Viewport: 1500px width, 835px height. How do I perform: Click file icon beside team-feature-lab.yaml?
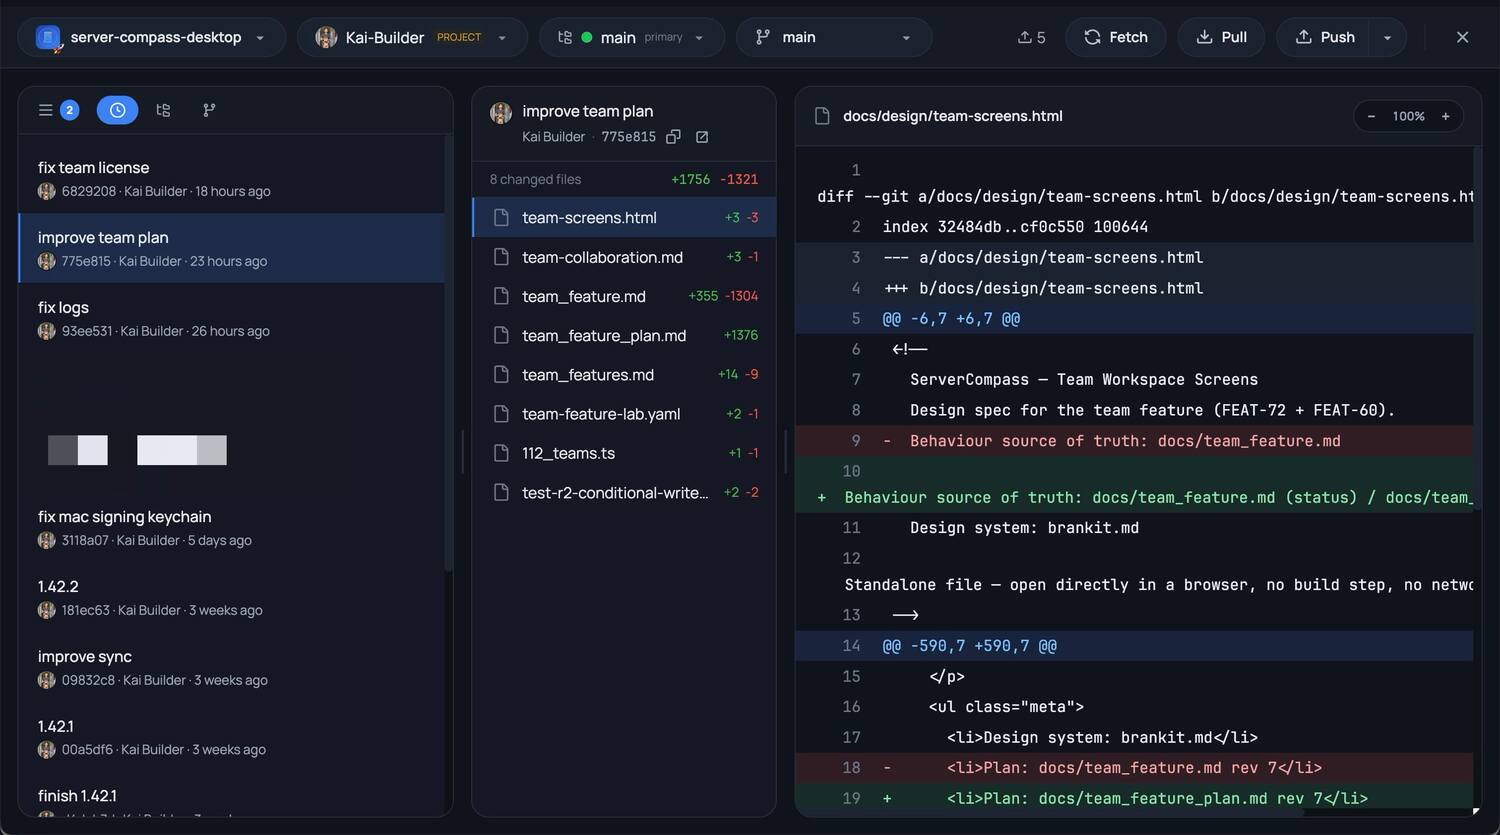(x=502, y=414)
